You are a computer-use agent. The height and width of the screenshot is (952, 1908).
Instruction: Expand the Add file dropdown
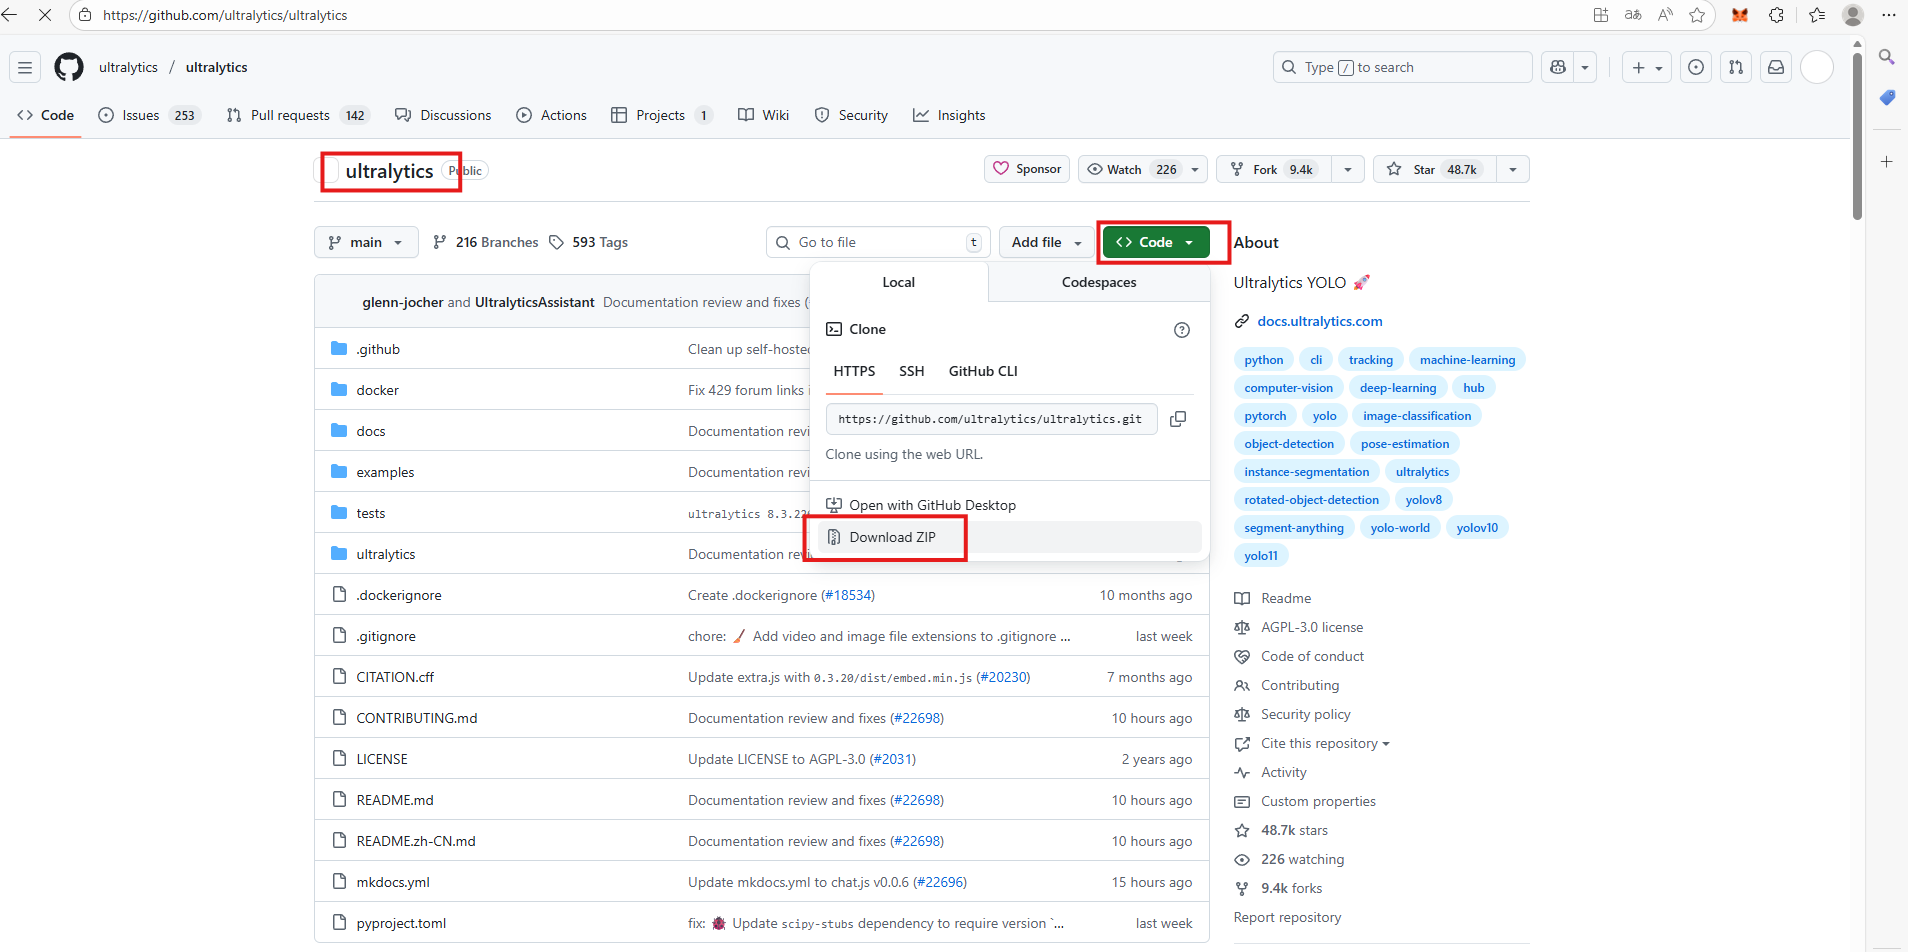(x=1047, y=242)
